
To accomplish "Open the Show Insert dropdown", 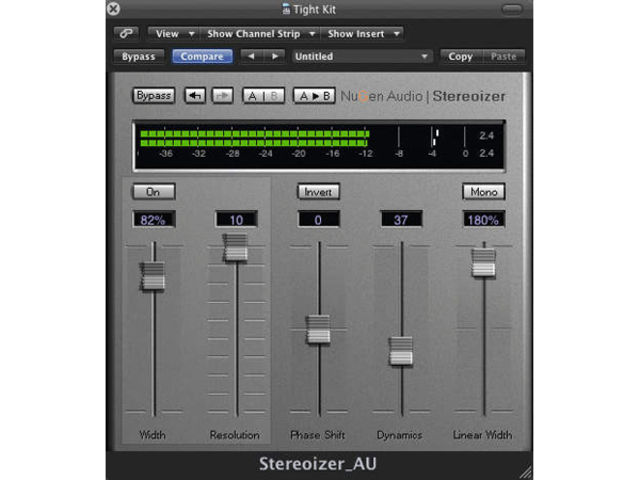I will coord(362,33).
